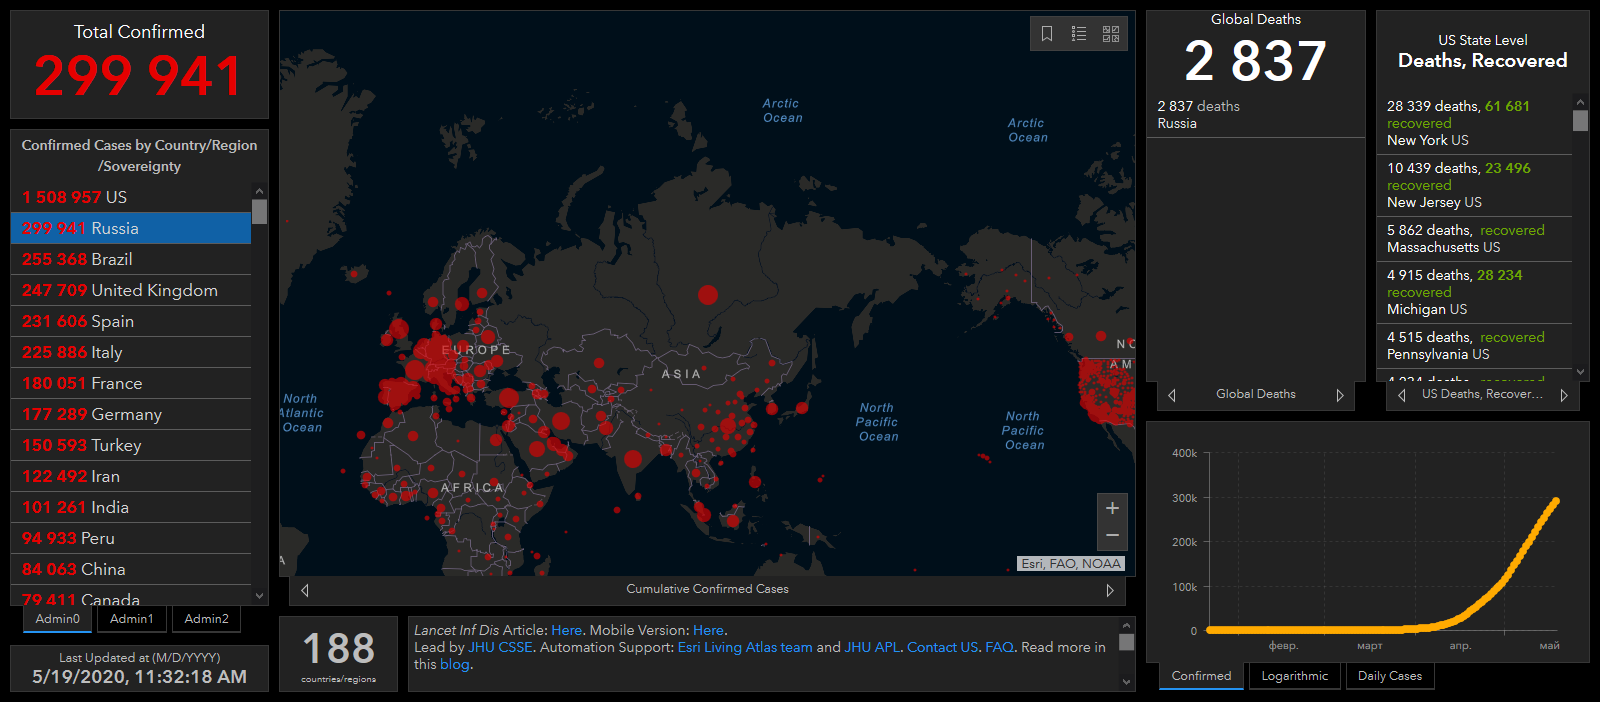Select the Logarithmic chart tab

tap(1295, 676)
